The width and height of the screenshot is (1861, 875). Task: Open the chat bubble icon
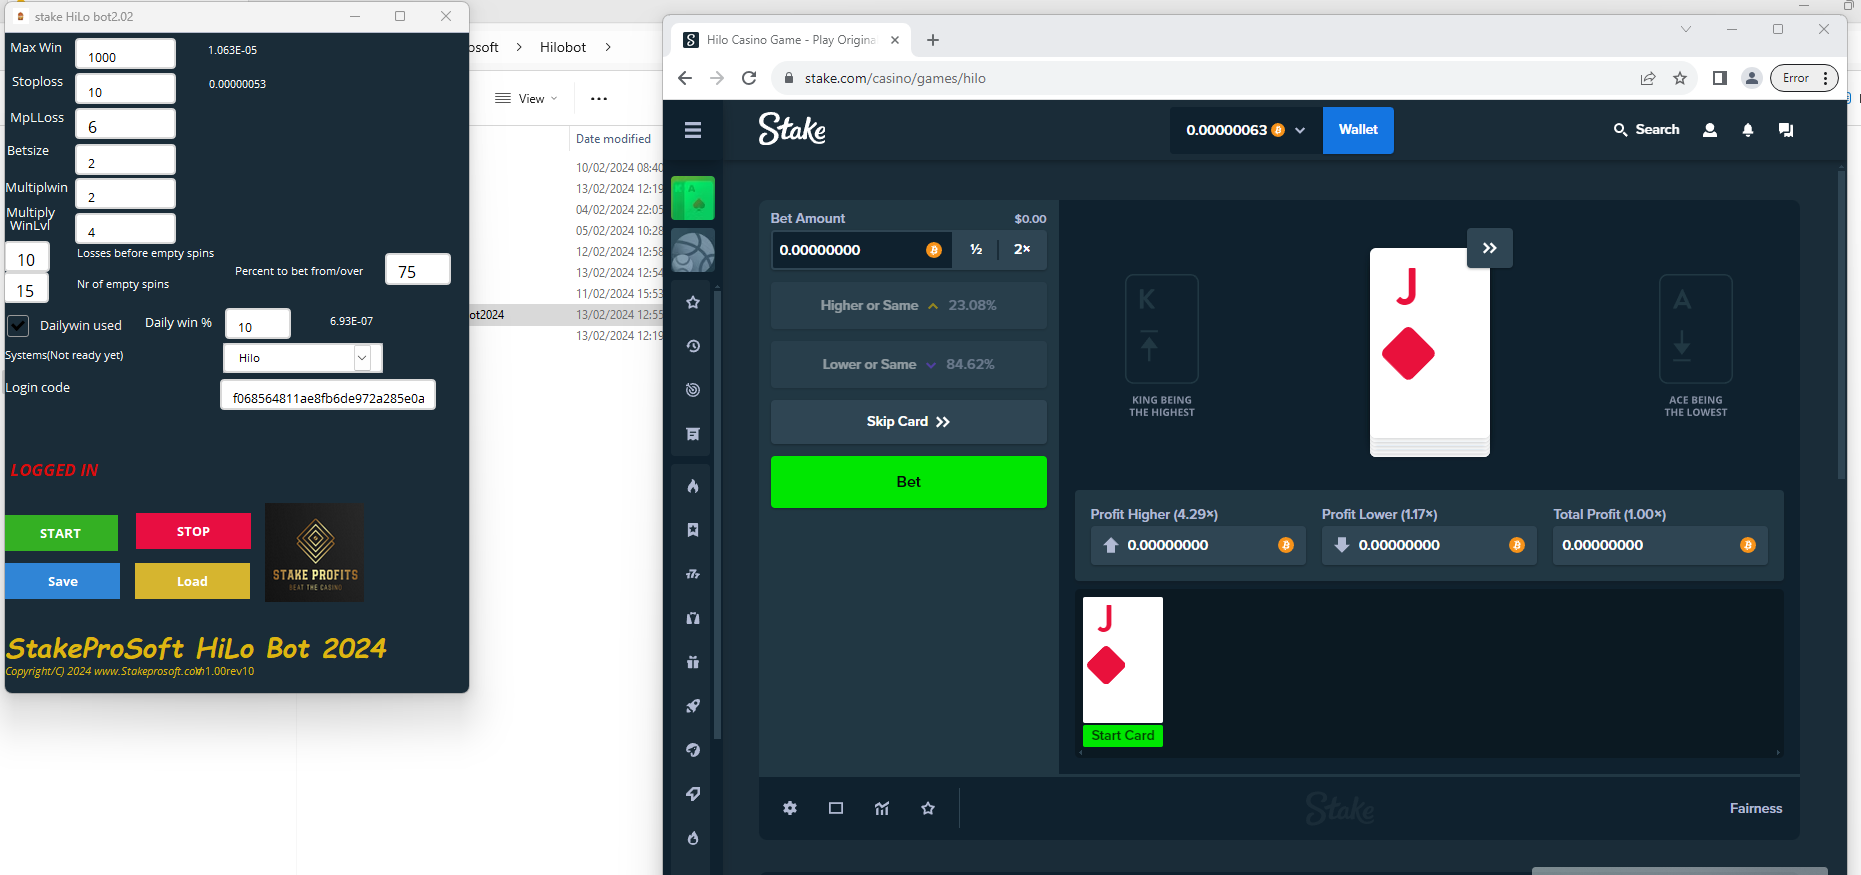1786,130
